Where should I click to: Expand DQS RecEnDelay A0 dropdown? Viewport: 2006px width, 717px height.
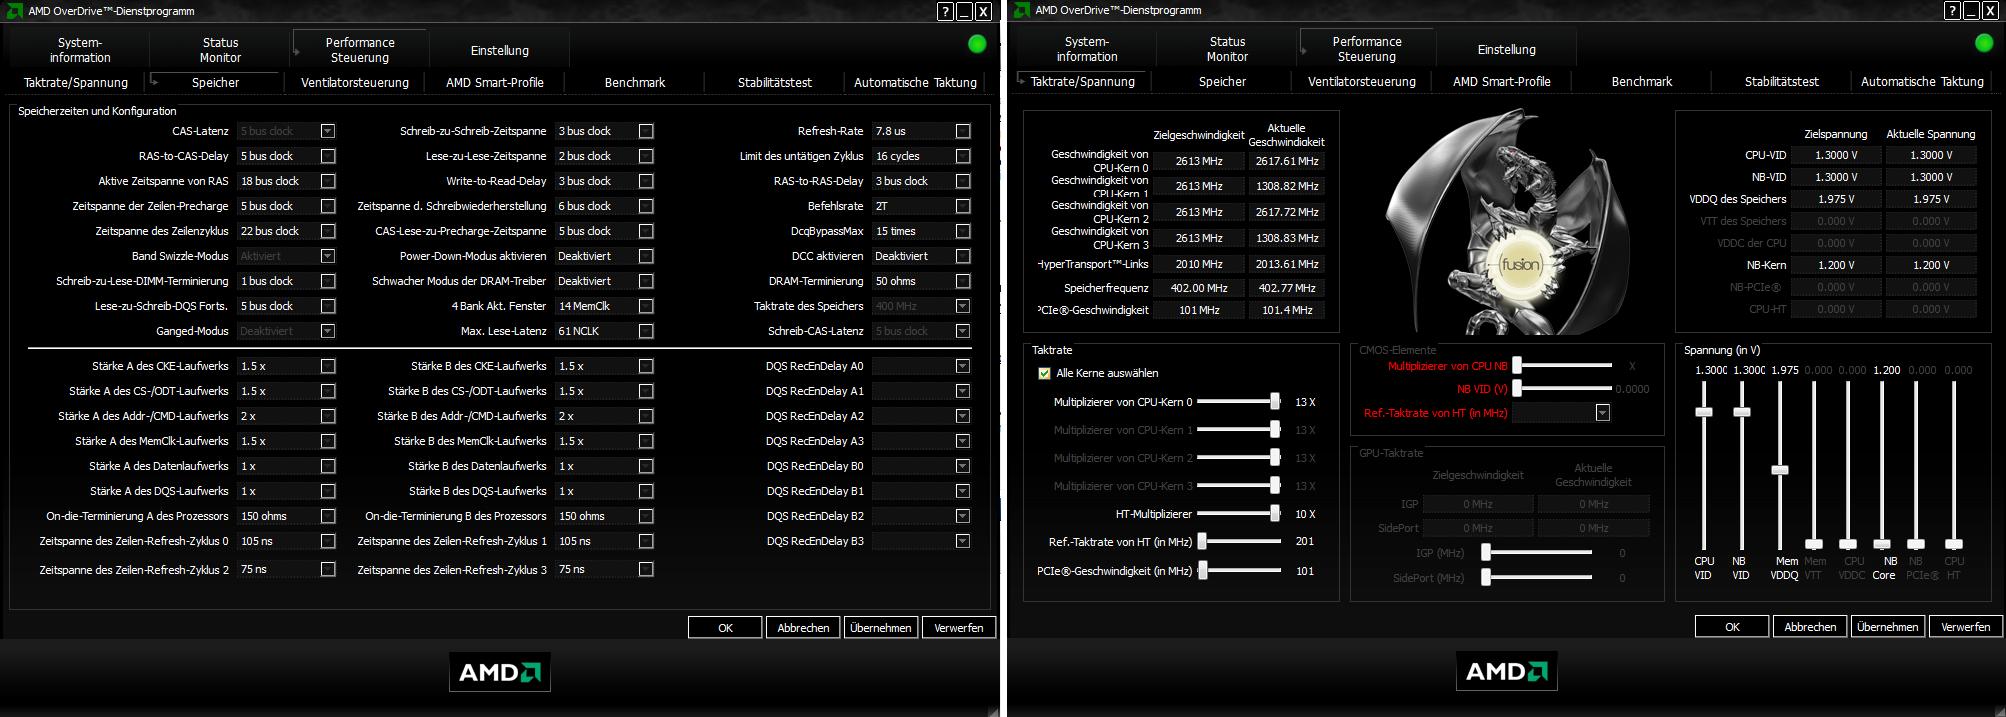pyautogui.click(x=963, y=366)
